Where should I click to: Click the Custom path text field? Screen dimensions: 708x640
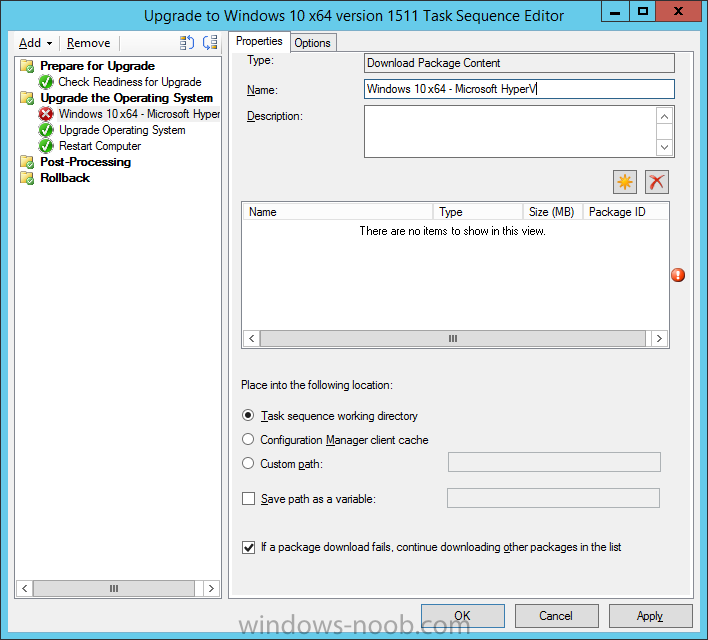click(554, 462)
